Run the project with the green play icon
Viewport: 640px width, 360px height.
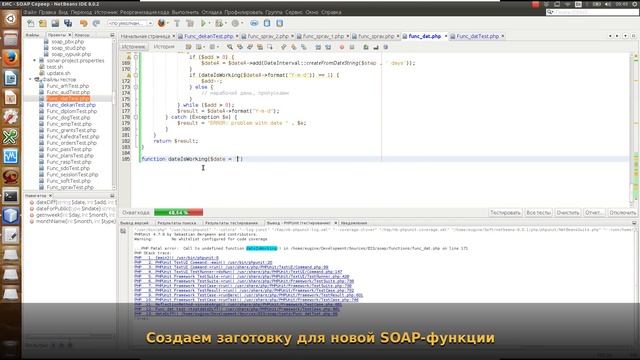(x=203, y=23)
